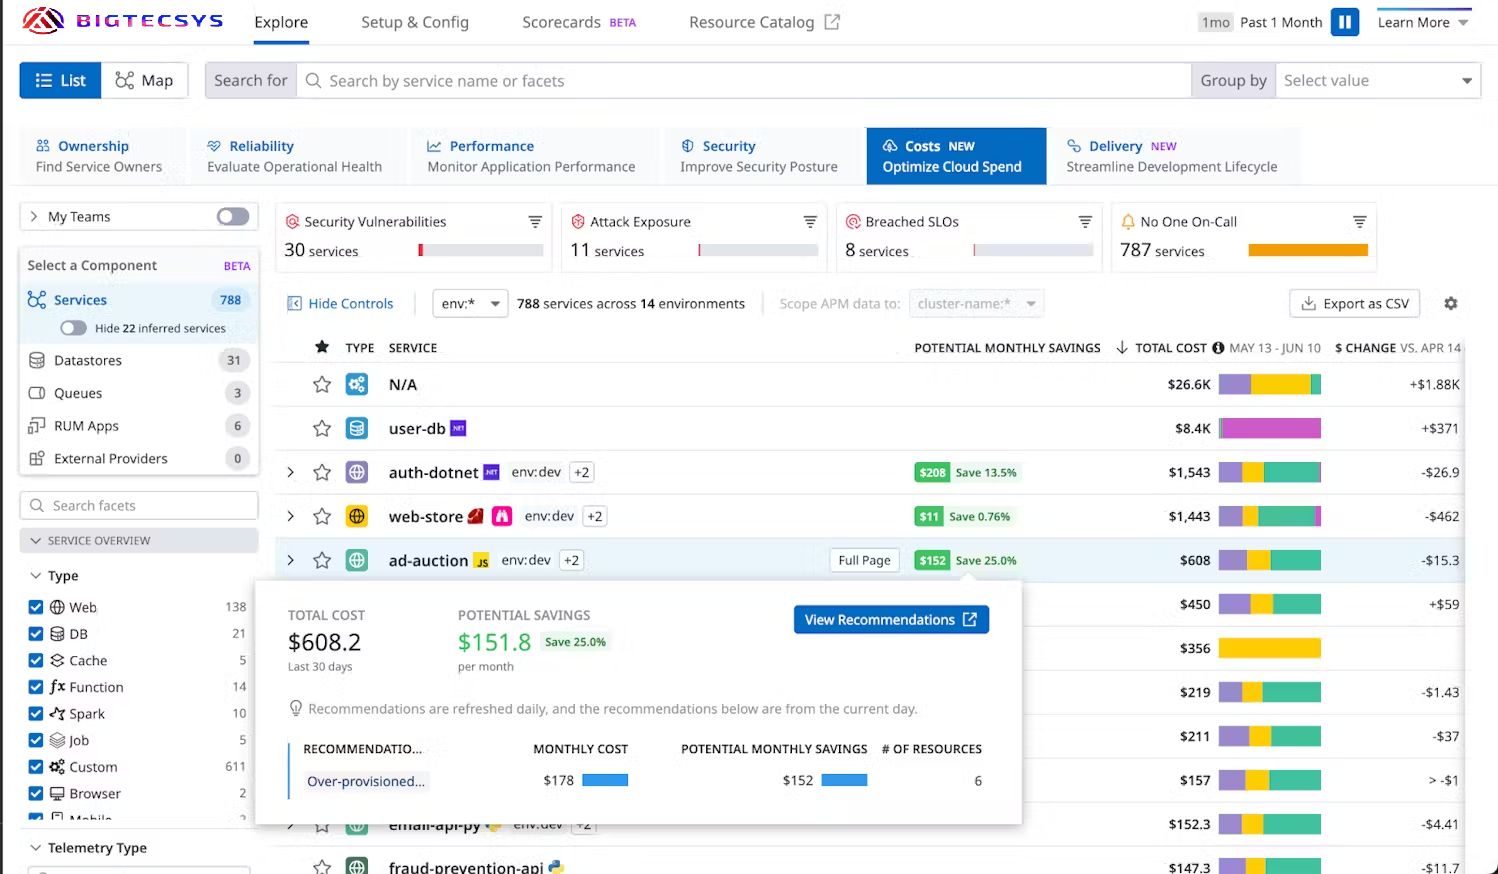Click the web type icon for auth-dotnet
This screenshot has height=874, width=1498.
point(357,472)
